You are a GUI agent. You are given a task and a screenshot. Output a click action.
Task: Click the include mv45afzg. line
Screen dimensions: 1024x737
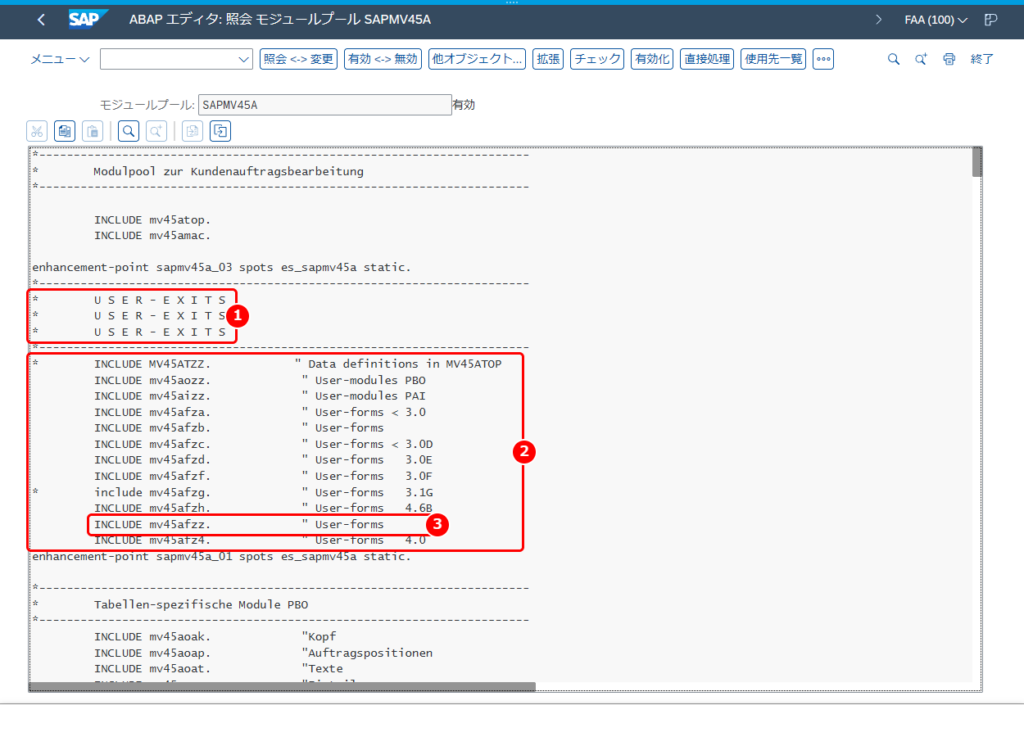pyautogui.click(x=152, y=493)
